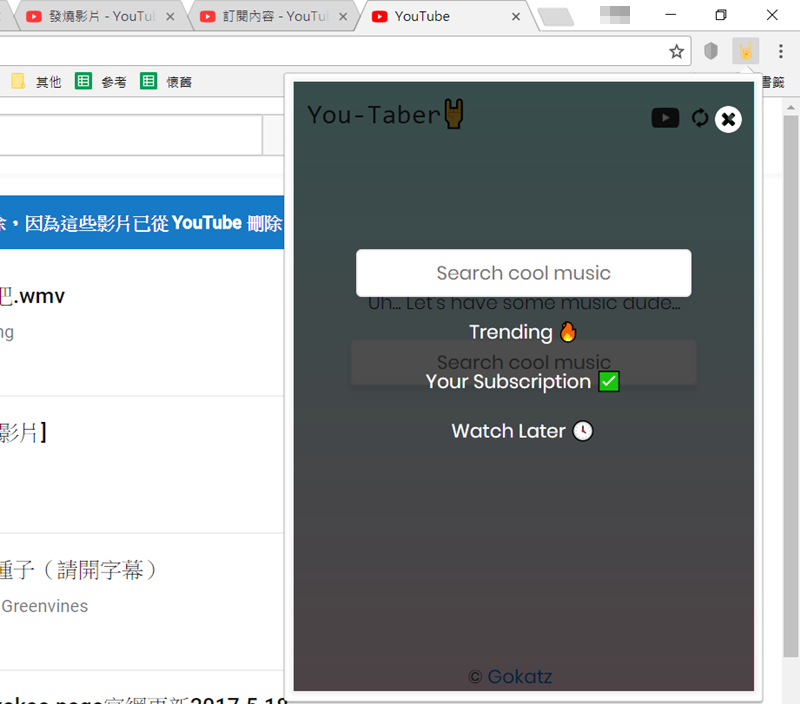Click the YouTube page search box

click(x=131, y=135)
